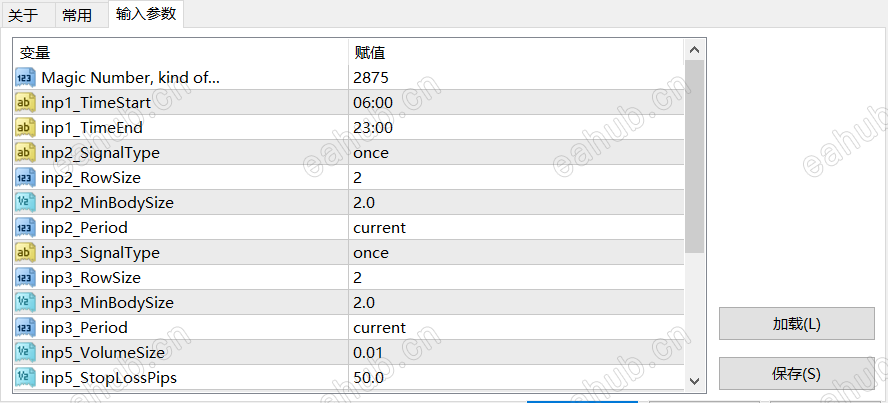Select the Magic Number value 2875
Viewport: 888px width, 403px height.
[371, 78]
